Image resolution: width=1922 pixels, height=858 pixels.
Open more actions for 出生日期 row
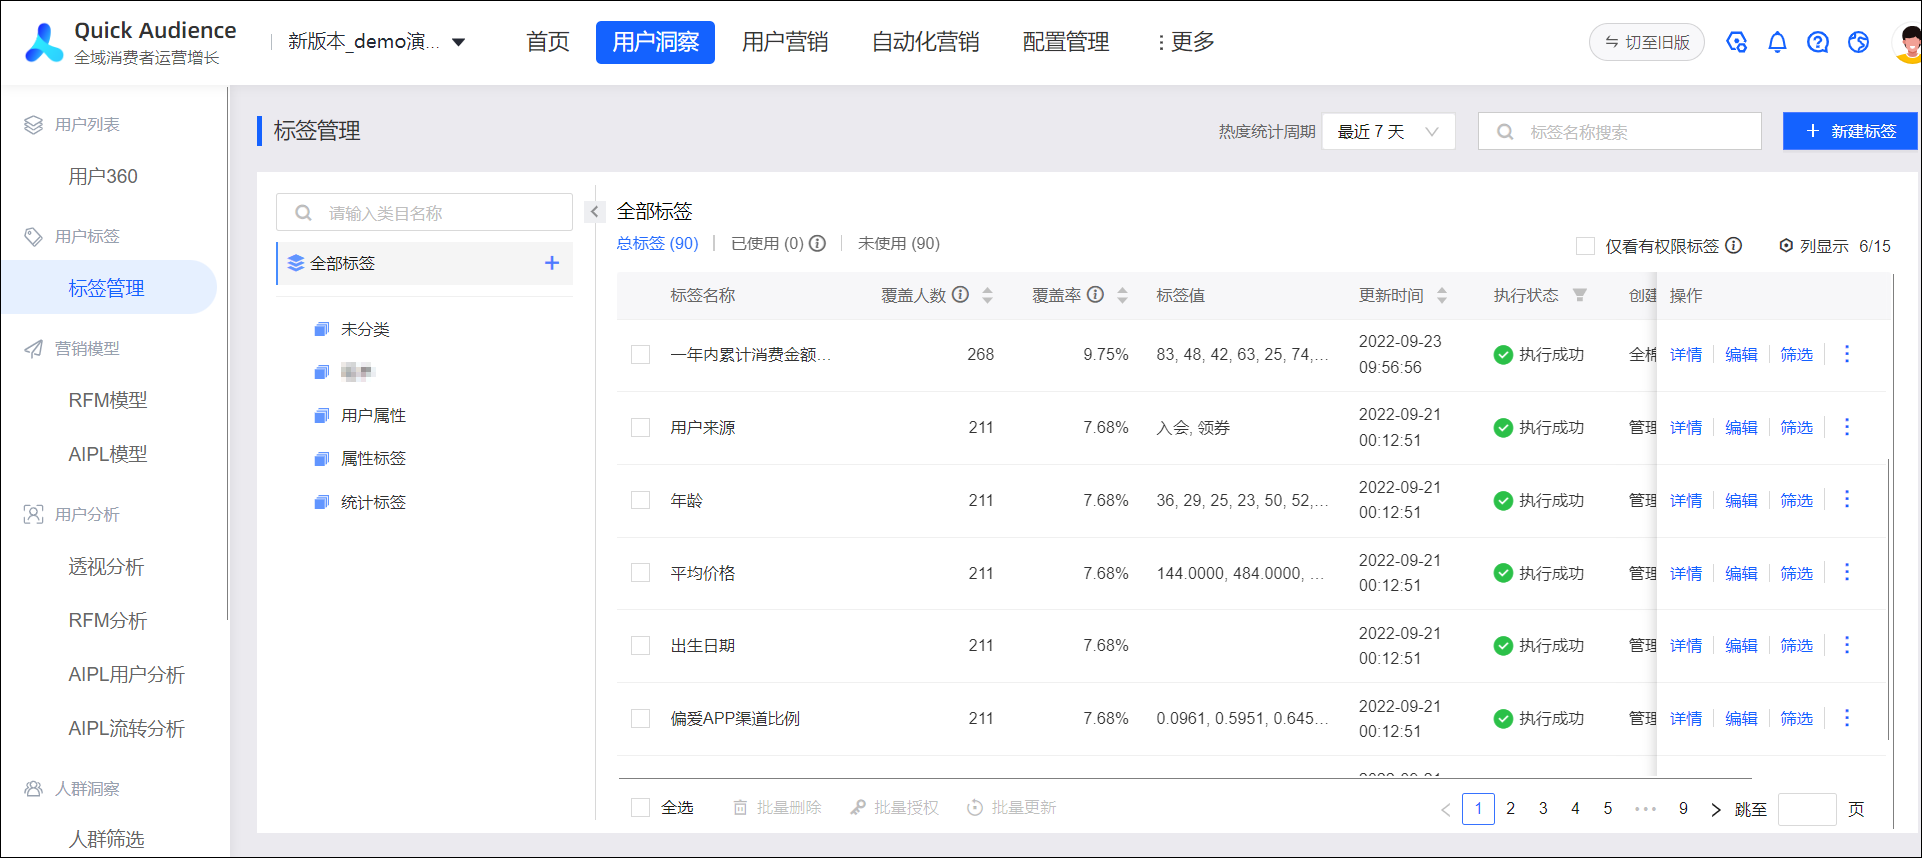tap(1847, 645)
